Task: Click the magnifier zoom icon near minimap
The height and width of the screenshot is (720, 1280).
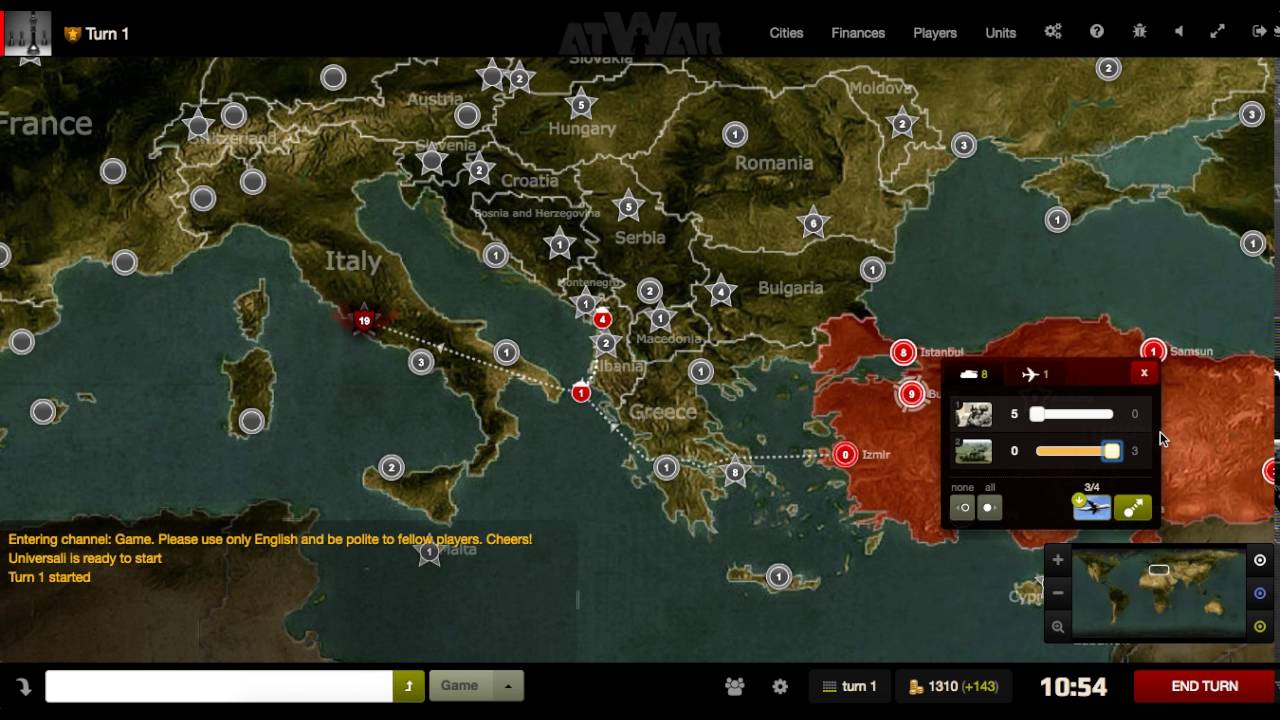Action: 1058,627
